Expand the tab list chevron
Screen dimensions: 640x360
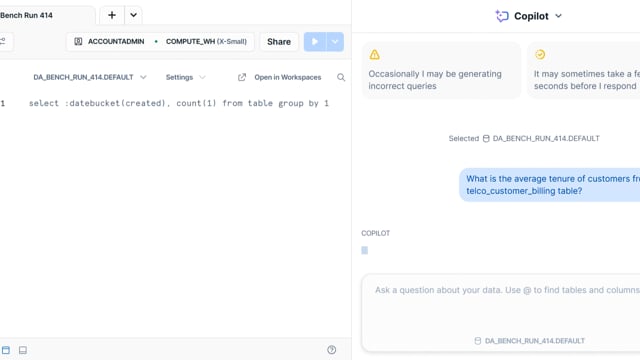pos(133,16)
